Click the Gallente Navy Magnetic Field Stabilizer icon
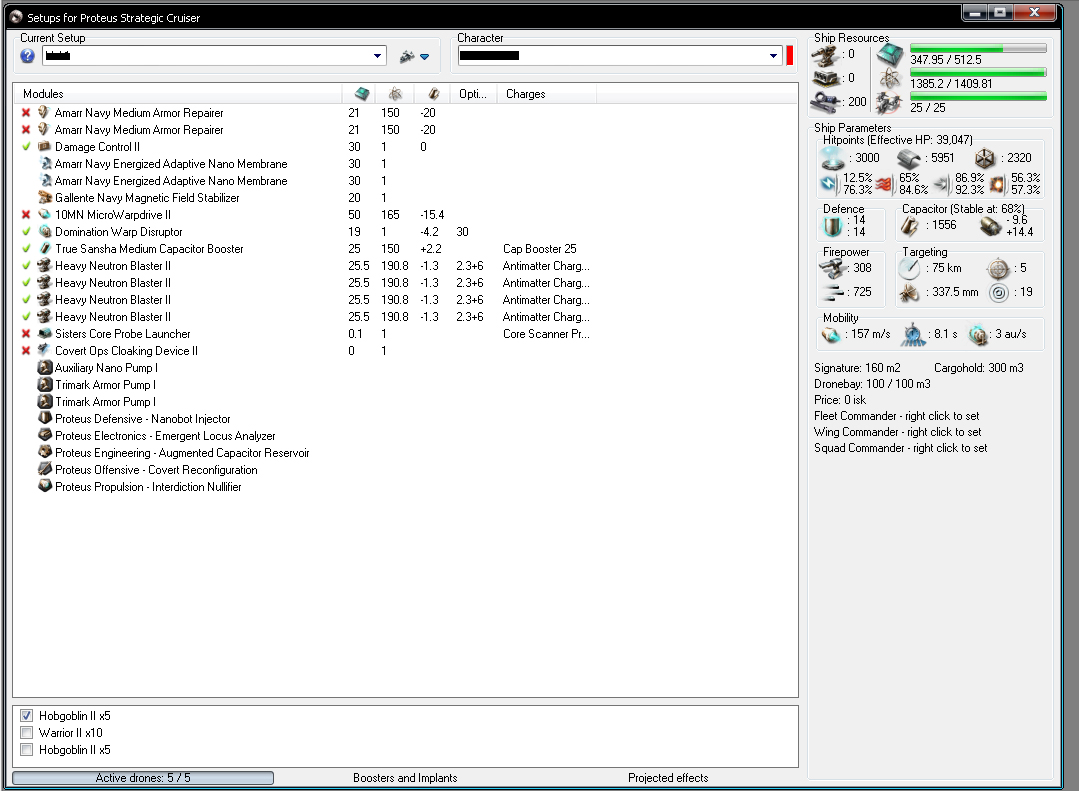Viewport: 1079px width, 791px height. point(45,198)
